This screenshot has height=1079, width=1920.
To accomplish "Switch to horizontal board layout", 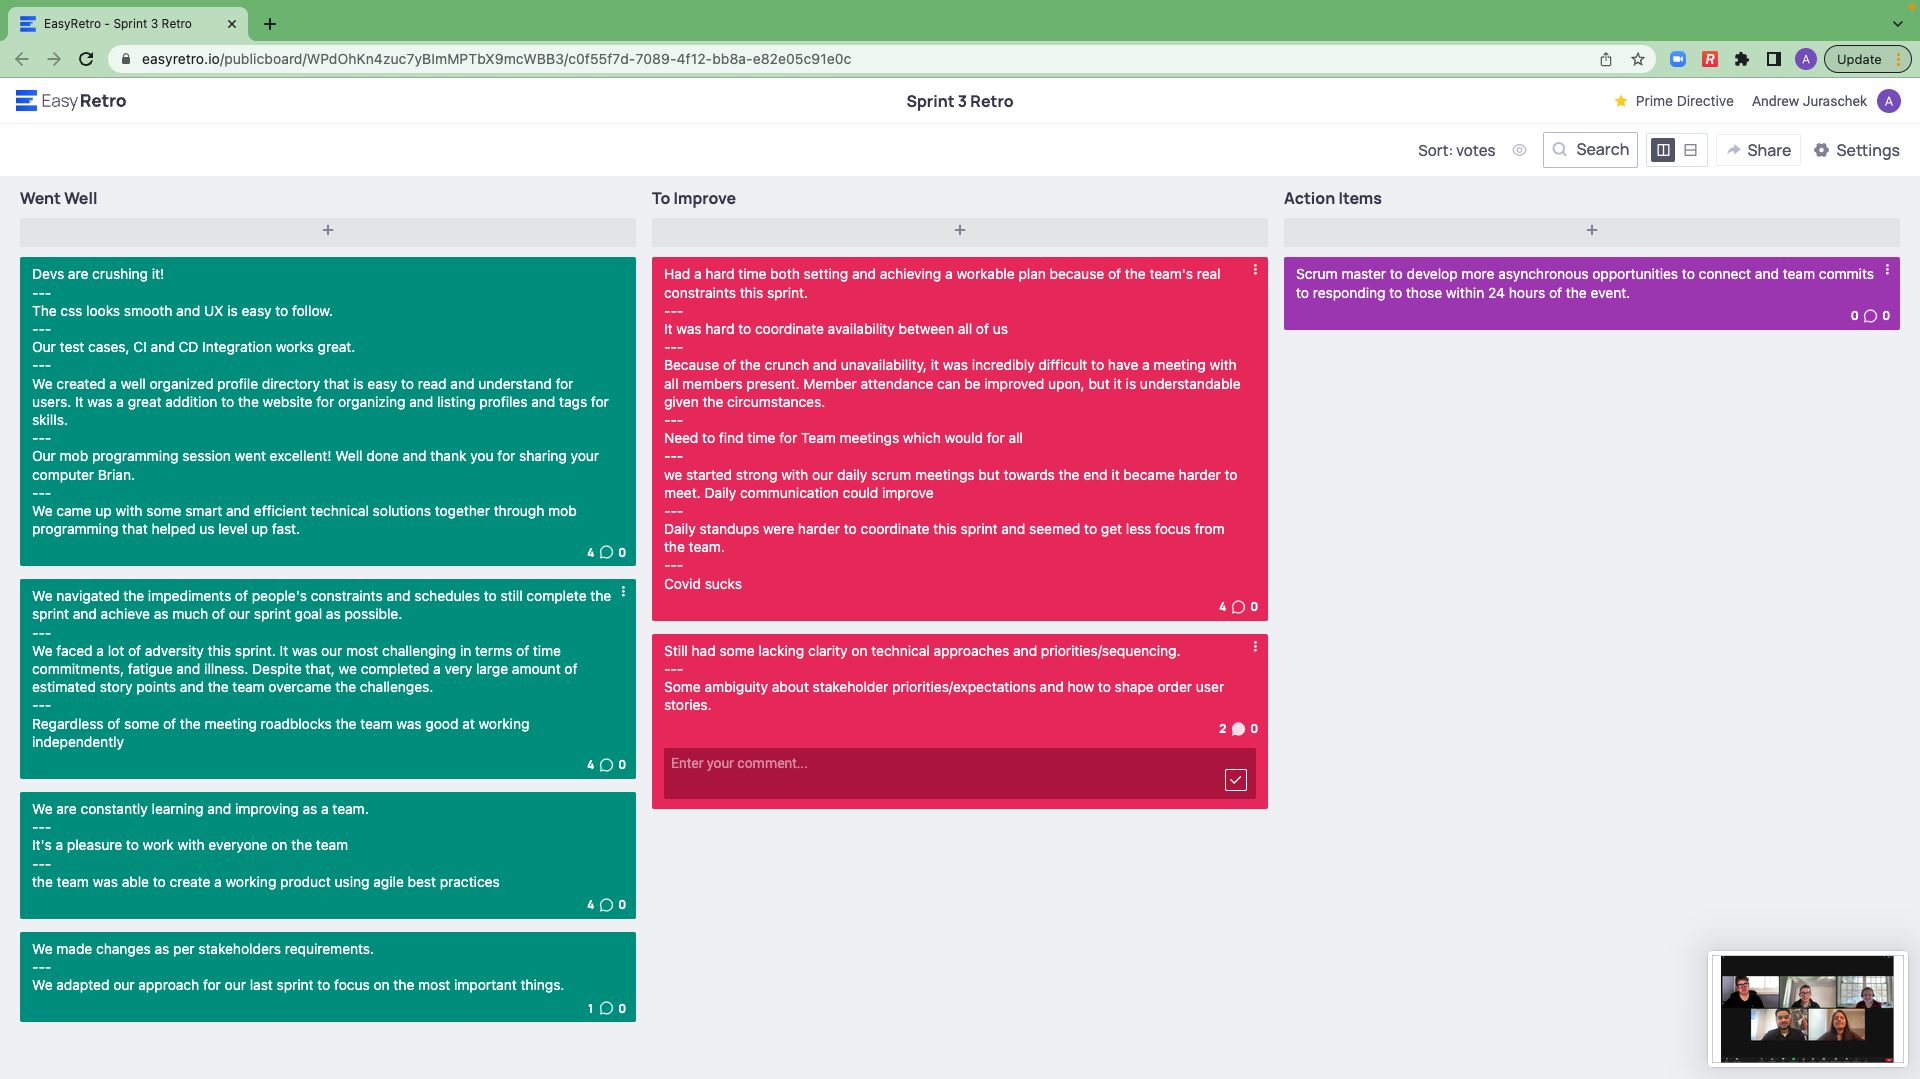I will tap(1690, 150).
